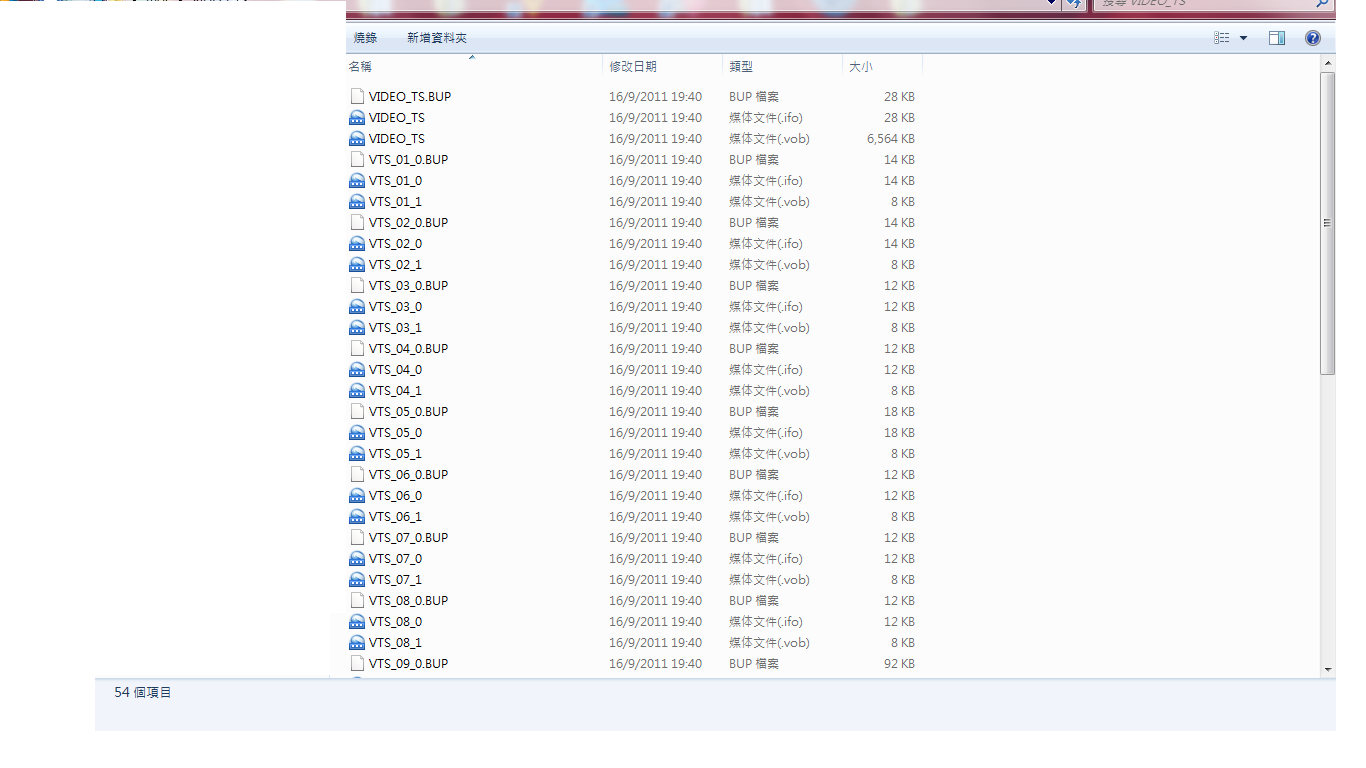
Task: Select the VTS_07_1 media file icon
Action: [x=357, y=580]
